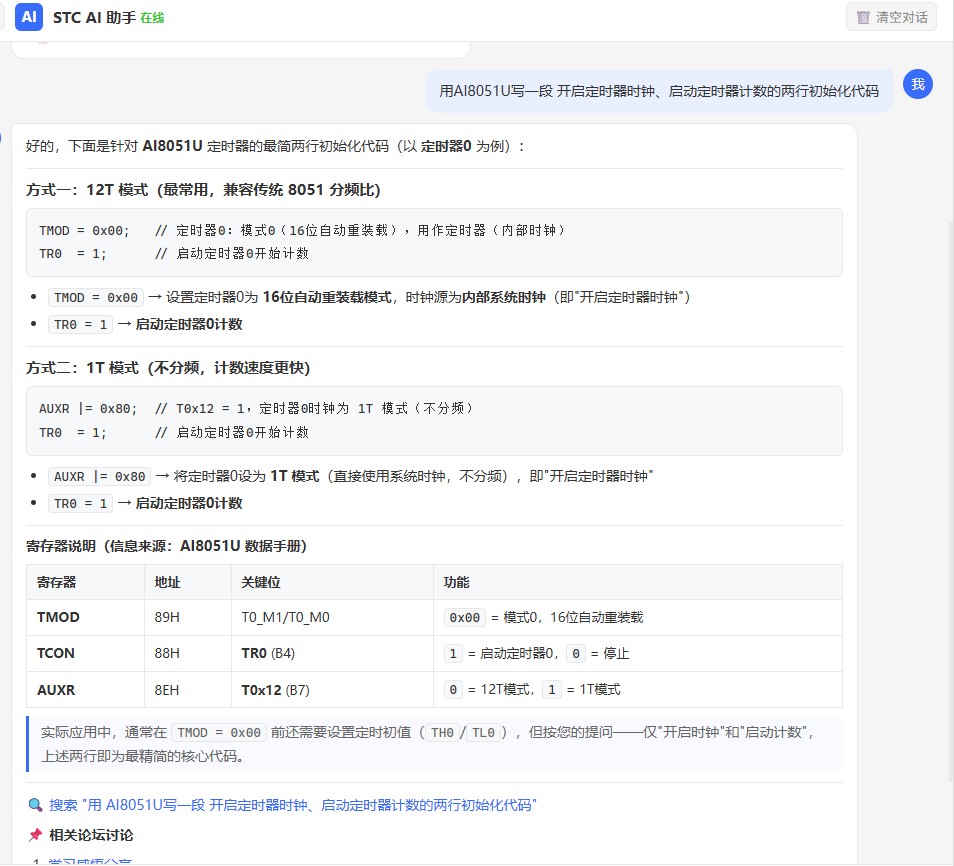This screenshot has width=954, height=866.
Task: Click the 清空对话 clear chat button
Action: point(891,17)
